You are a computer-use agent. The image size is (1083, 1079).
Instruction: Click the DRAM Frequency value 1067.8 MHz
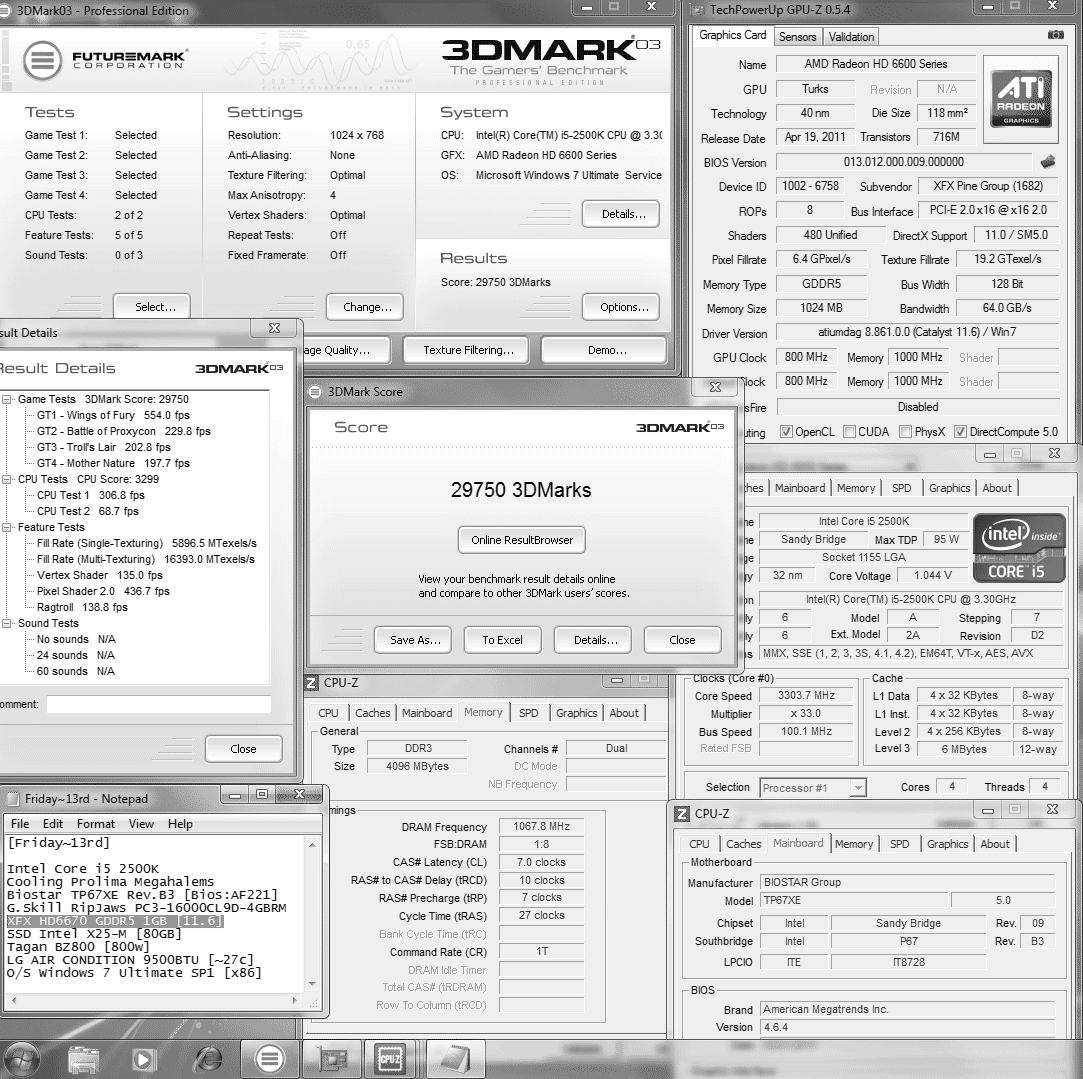click(542, 827)
